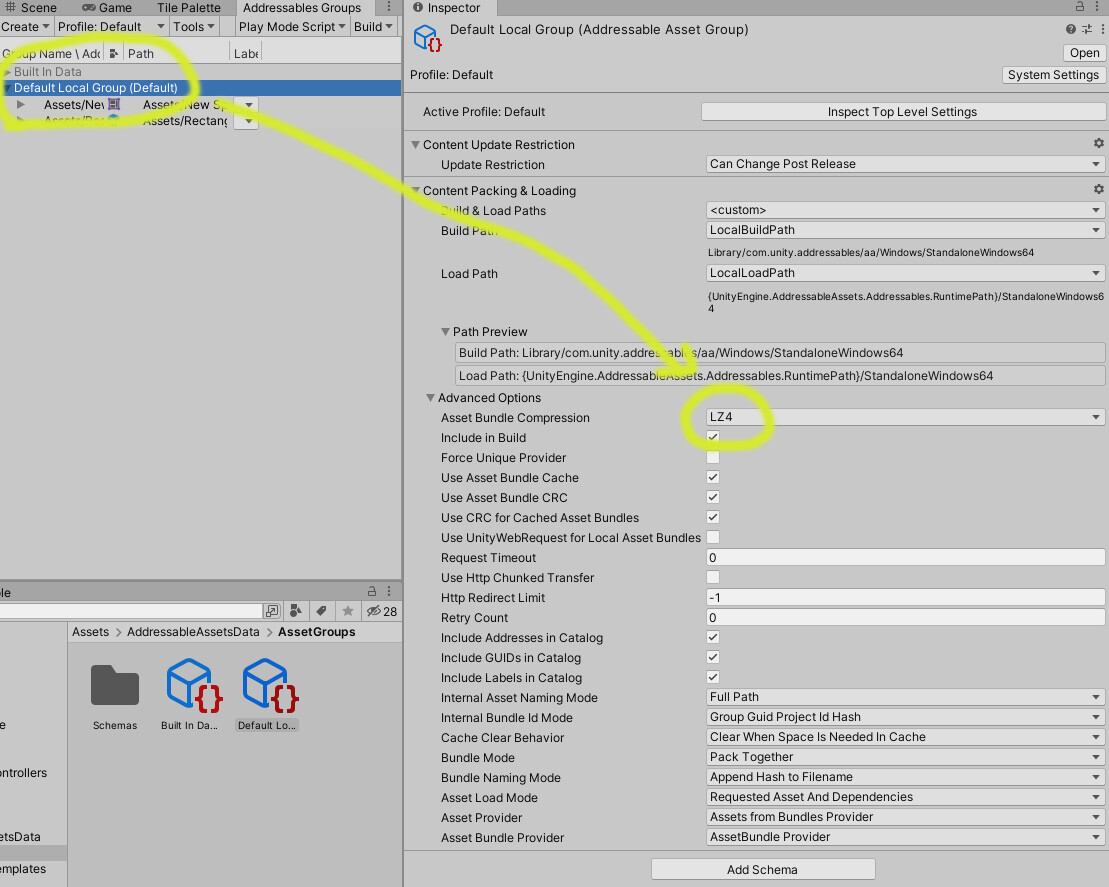
Task: Switch to the Game tab
Action: (107, 8)
